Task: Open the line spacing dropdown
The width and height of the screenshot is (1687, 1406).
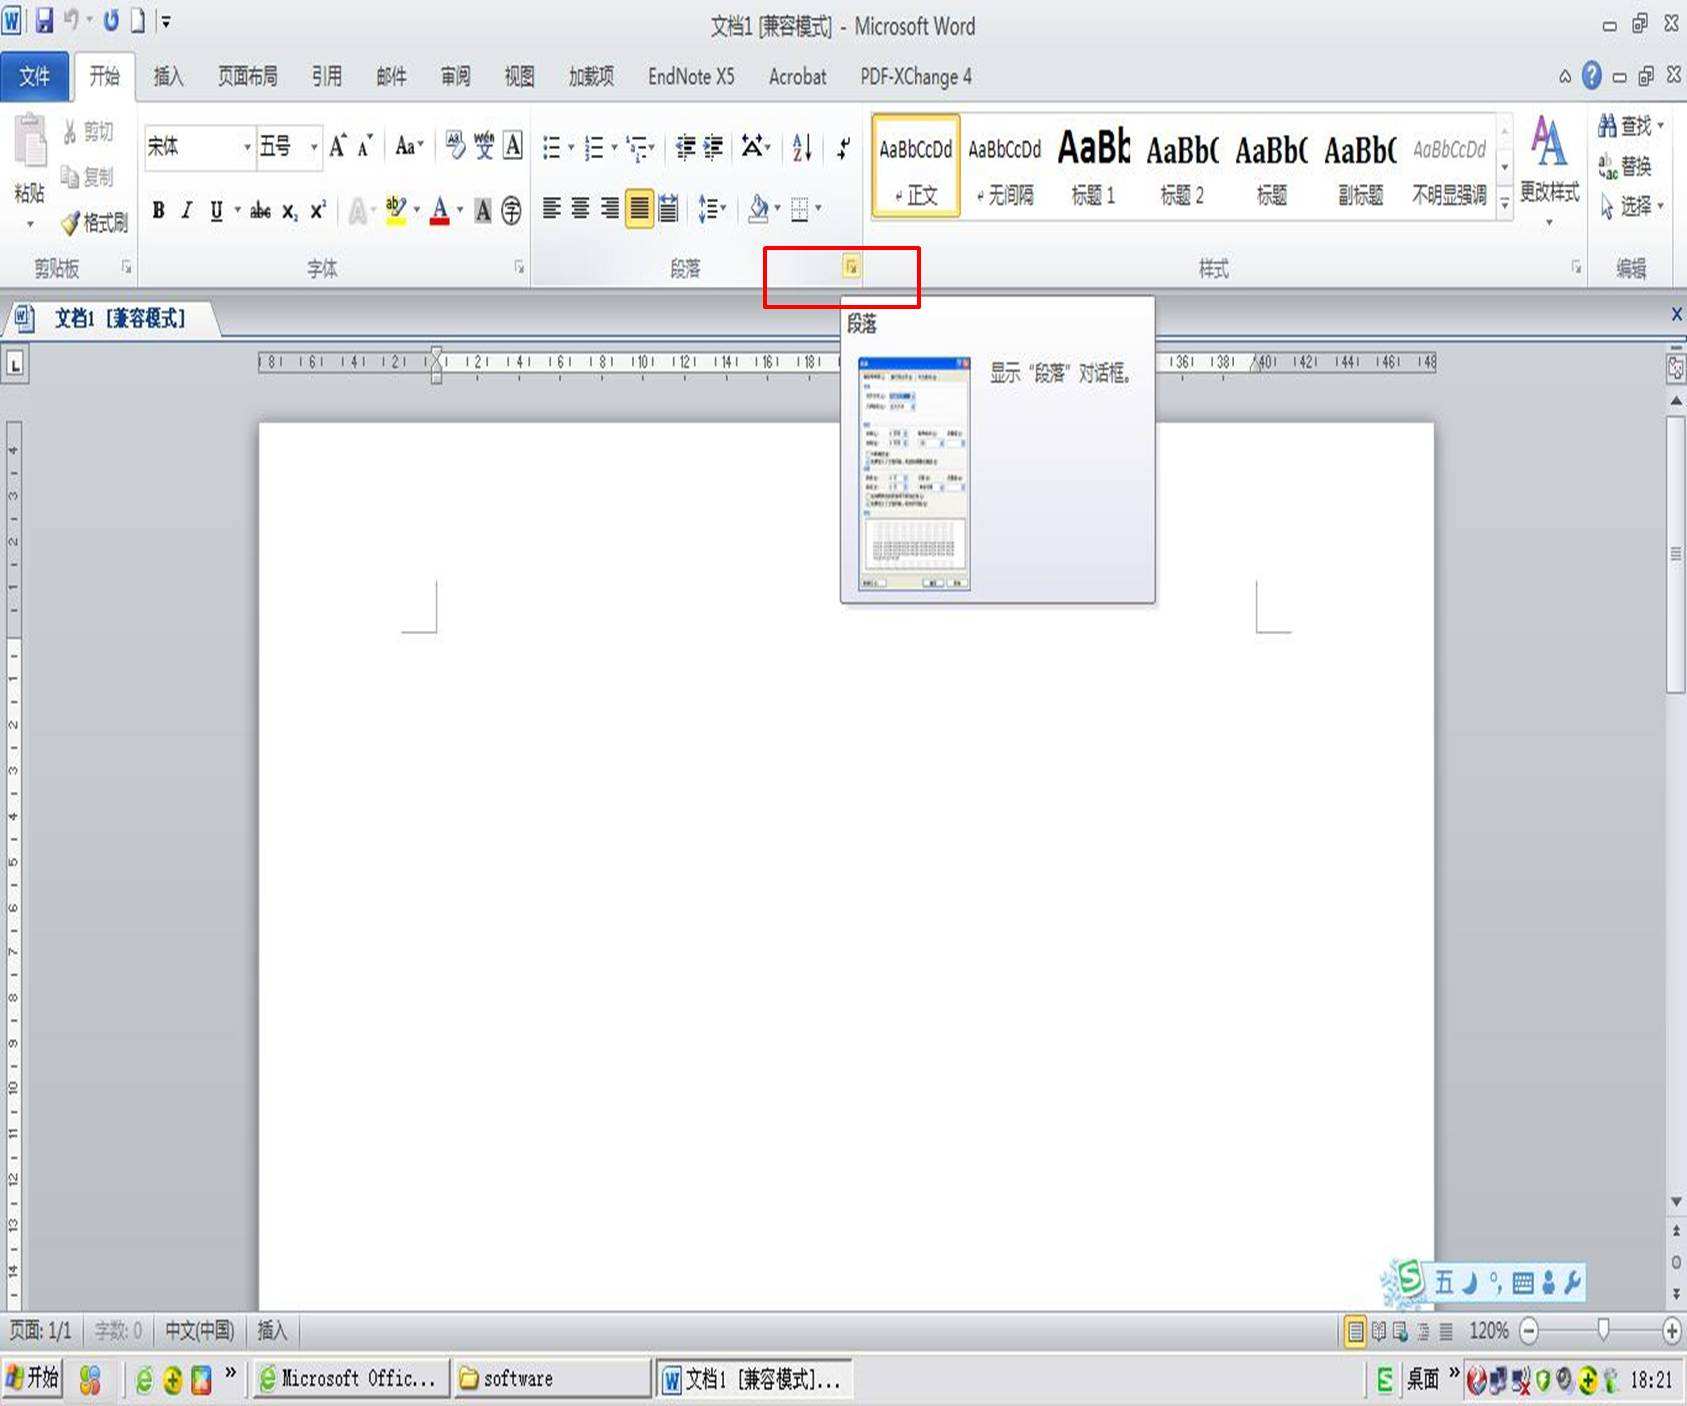Action: click(712, 209)
